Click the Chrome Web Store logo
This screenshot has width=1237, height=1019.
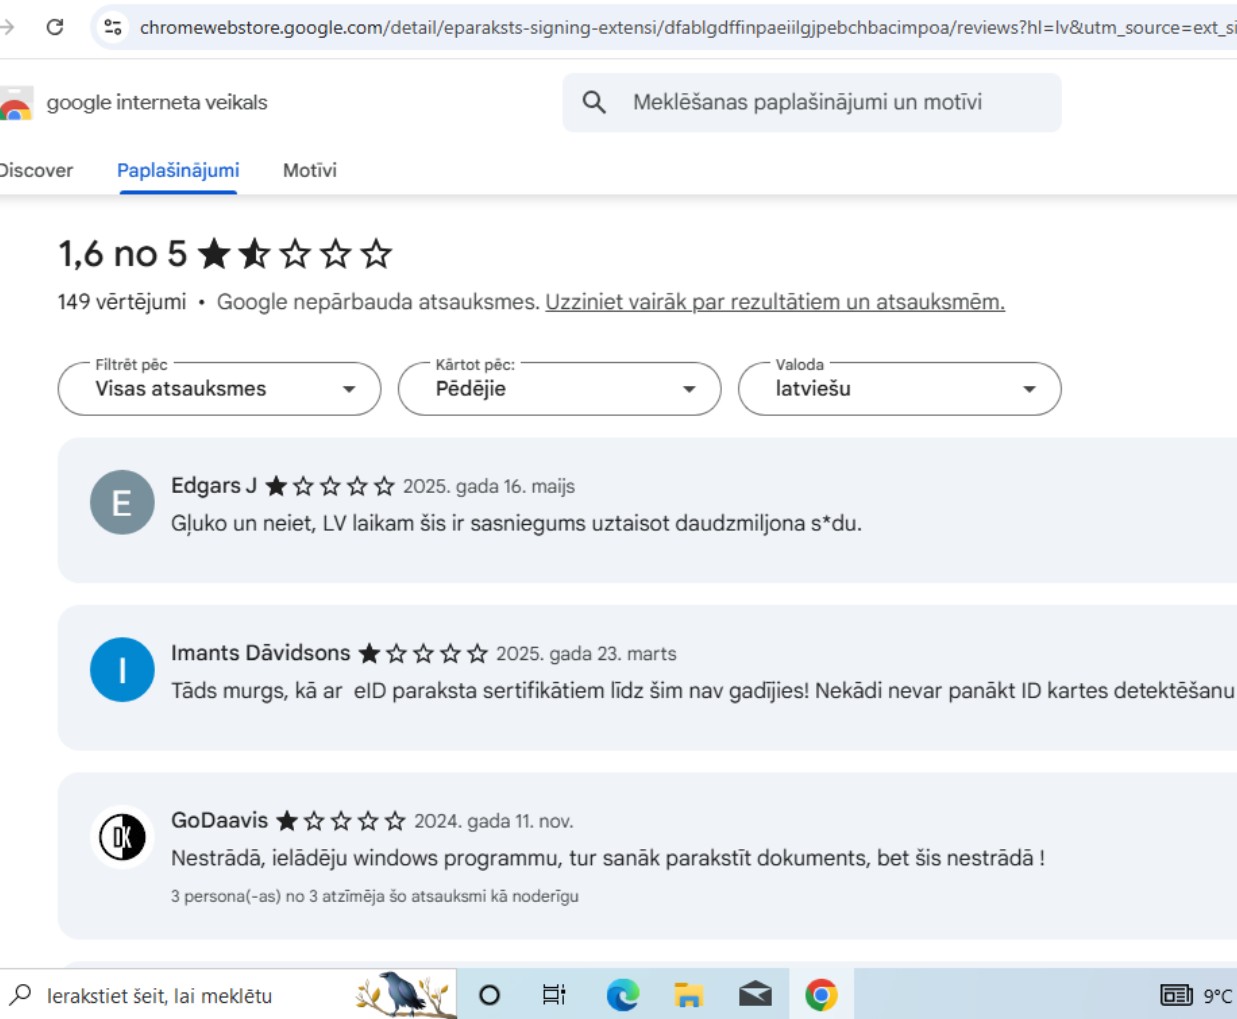[15, 103]
